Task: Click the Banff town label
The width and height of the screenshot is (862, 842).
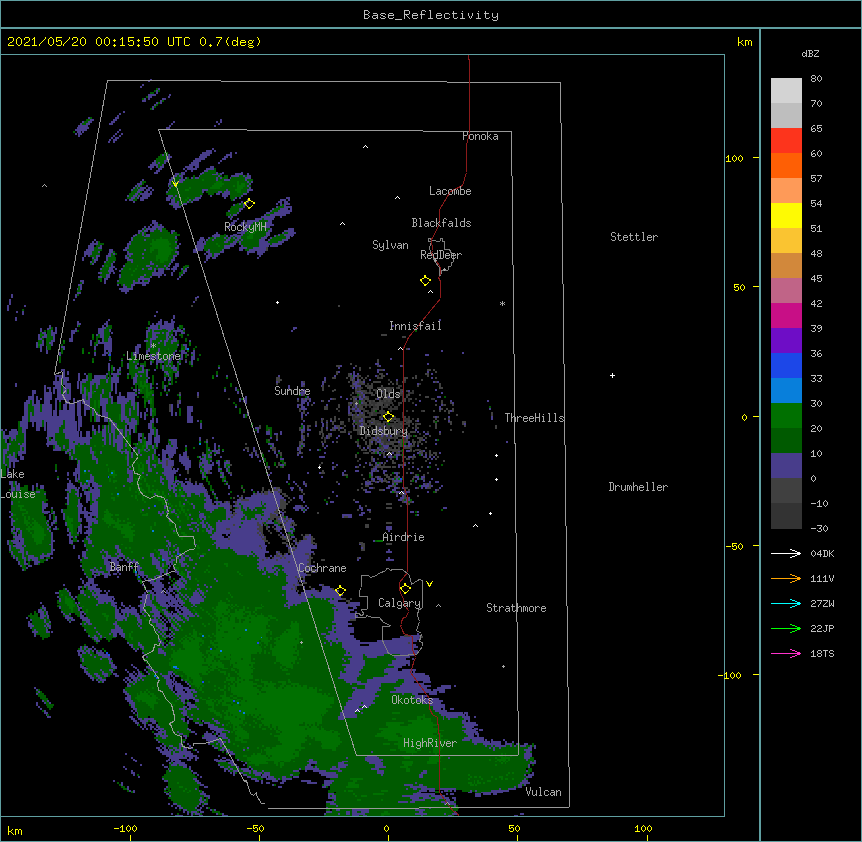Action: 124,567
